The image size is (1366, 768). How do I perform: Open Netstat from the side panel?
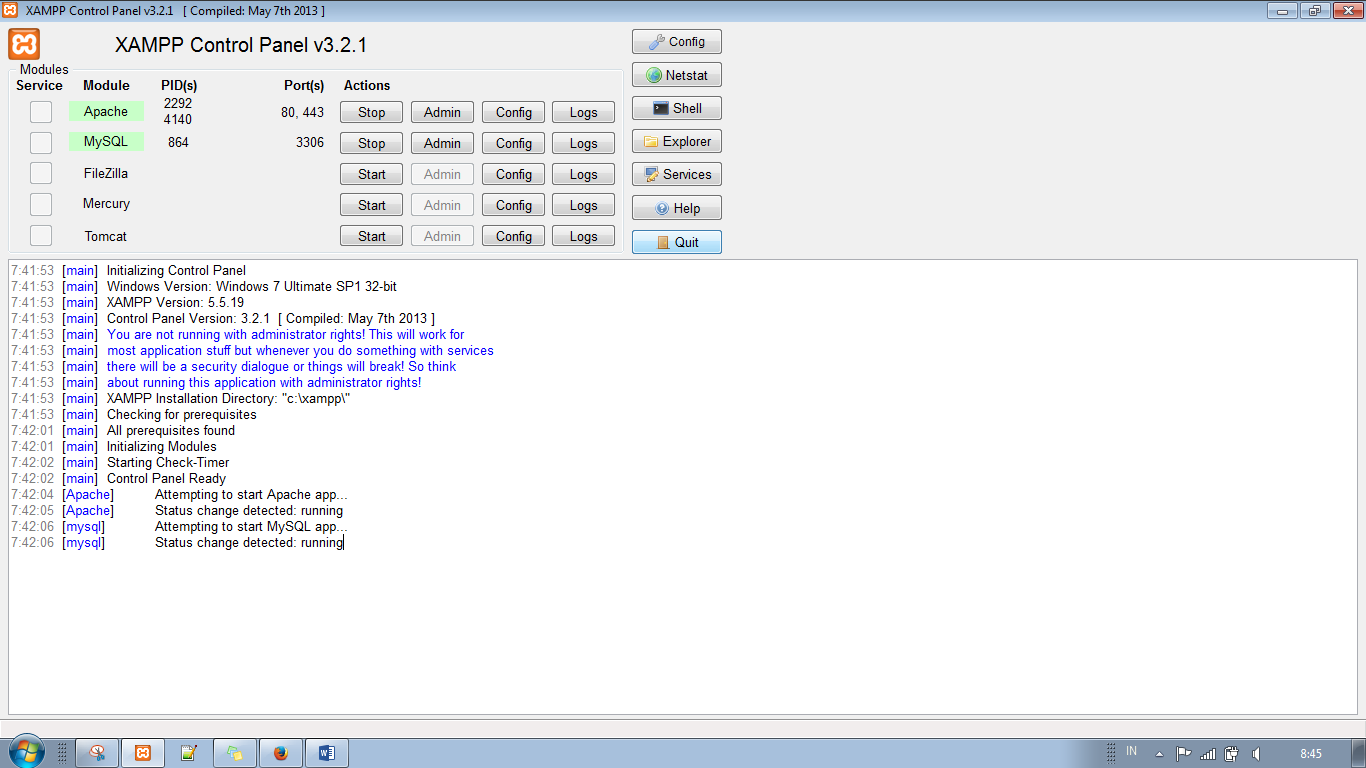(676, 74)
